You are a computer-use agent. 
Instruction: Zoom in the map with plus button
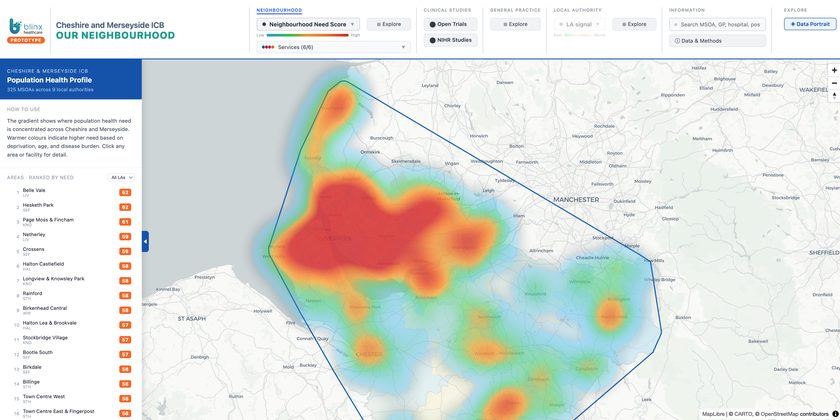click(x=834, y=70)
